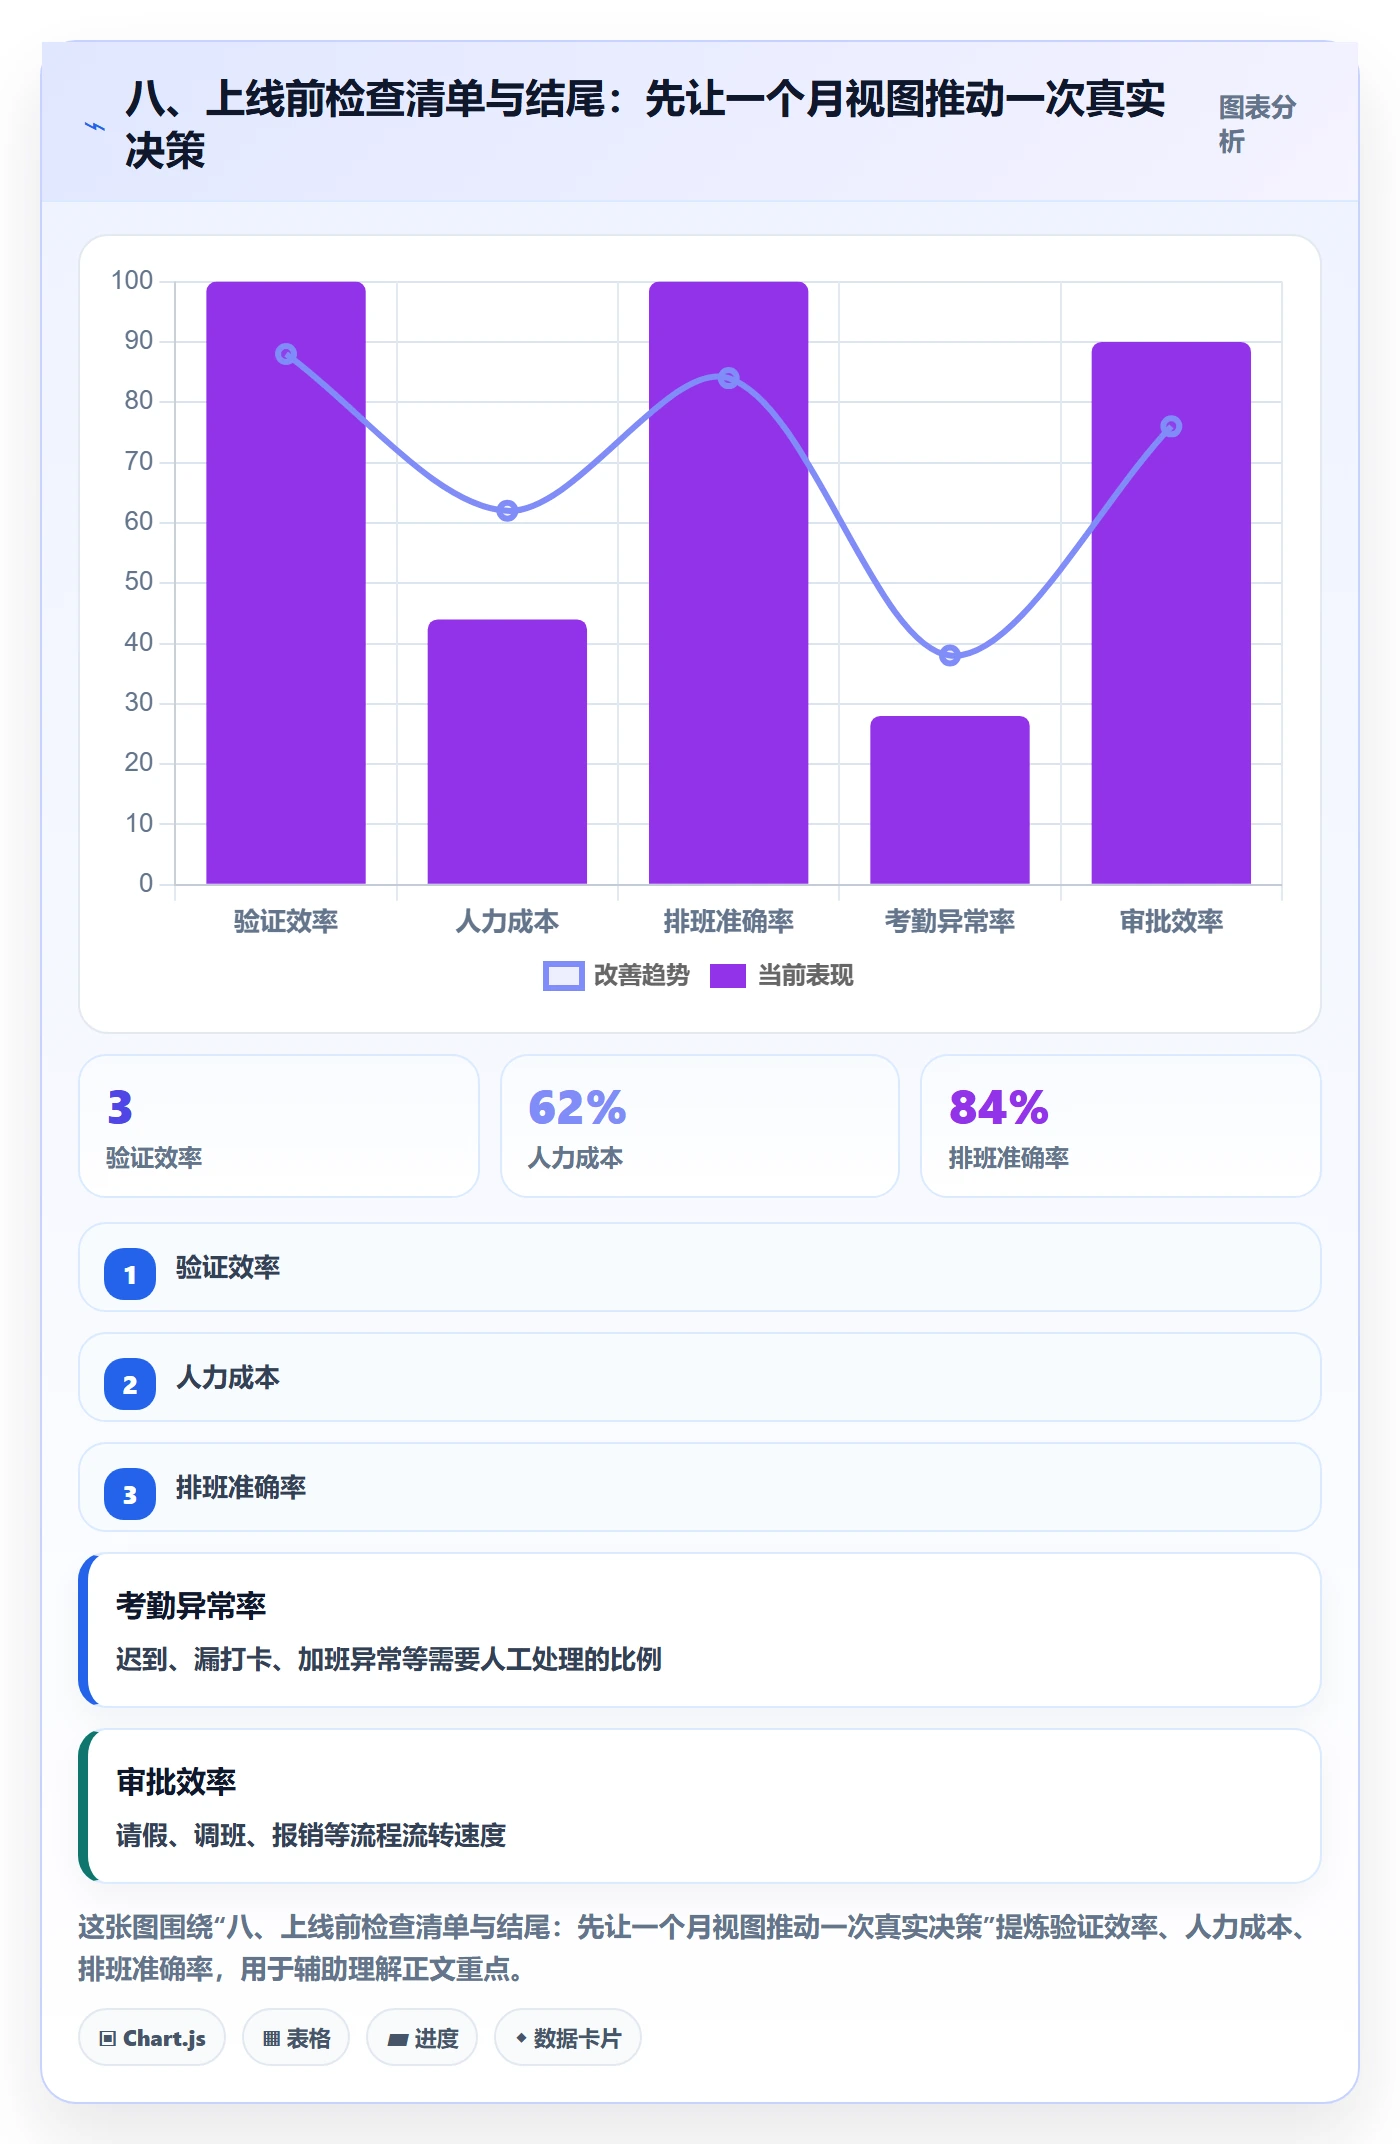1400x2144 pixels.
Task: Click the grid icon in the 表格 tag
Action: 271,2038
